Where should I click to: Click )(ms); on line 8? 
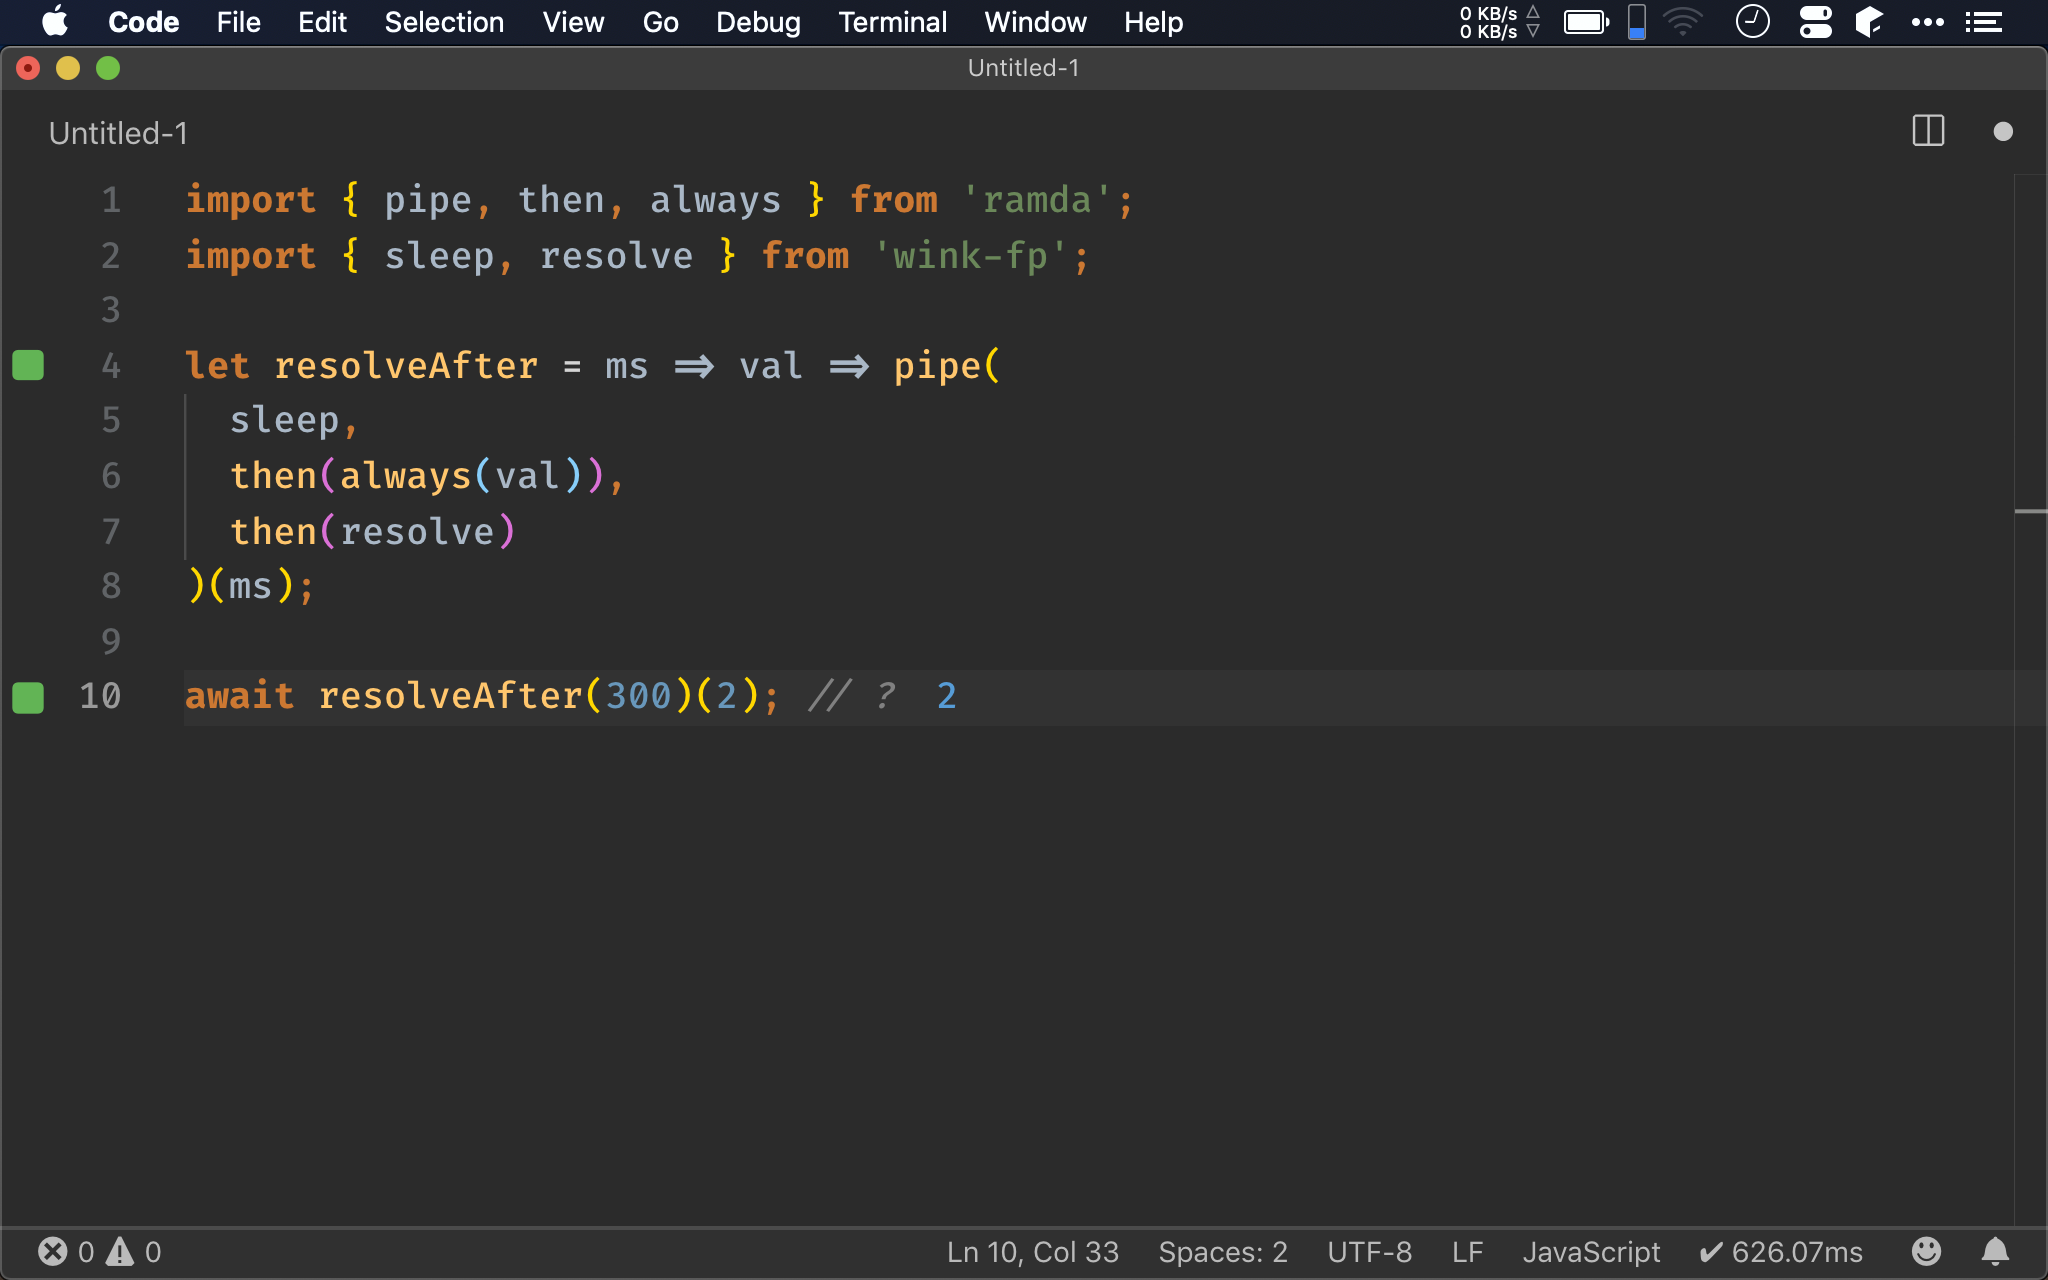click(x=251, y=586)
